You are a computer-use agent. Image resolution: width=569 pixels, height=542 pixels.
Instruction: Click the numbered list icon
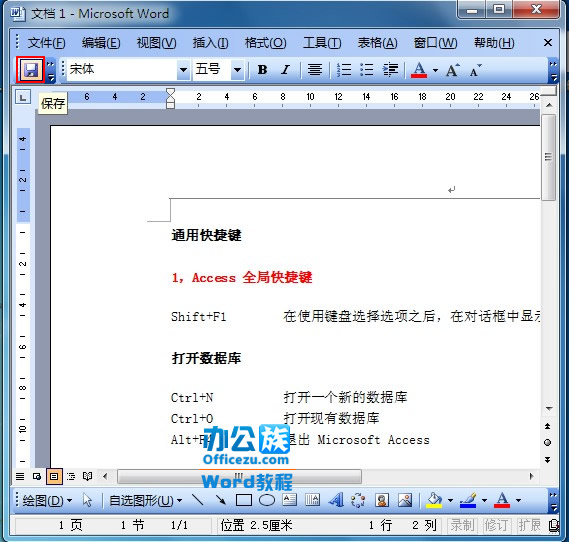(344, 69)
